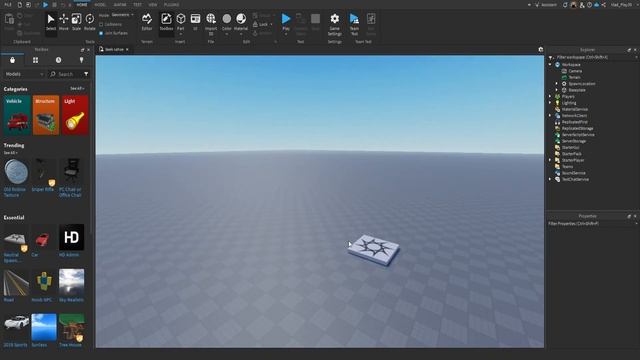Click the Lock tool icon
Image resolution: width=640 pixels, height=360 pixels.
(256, 24)
